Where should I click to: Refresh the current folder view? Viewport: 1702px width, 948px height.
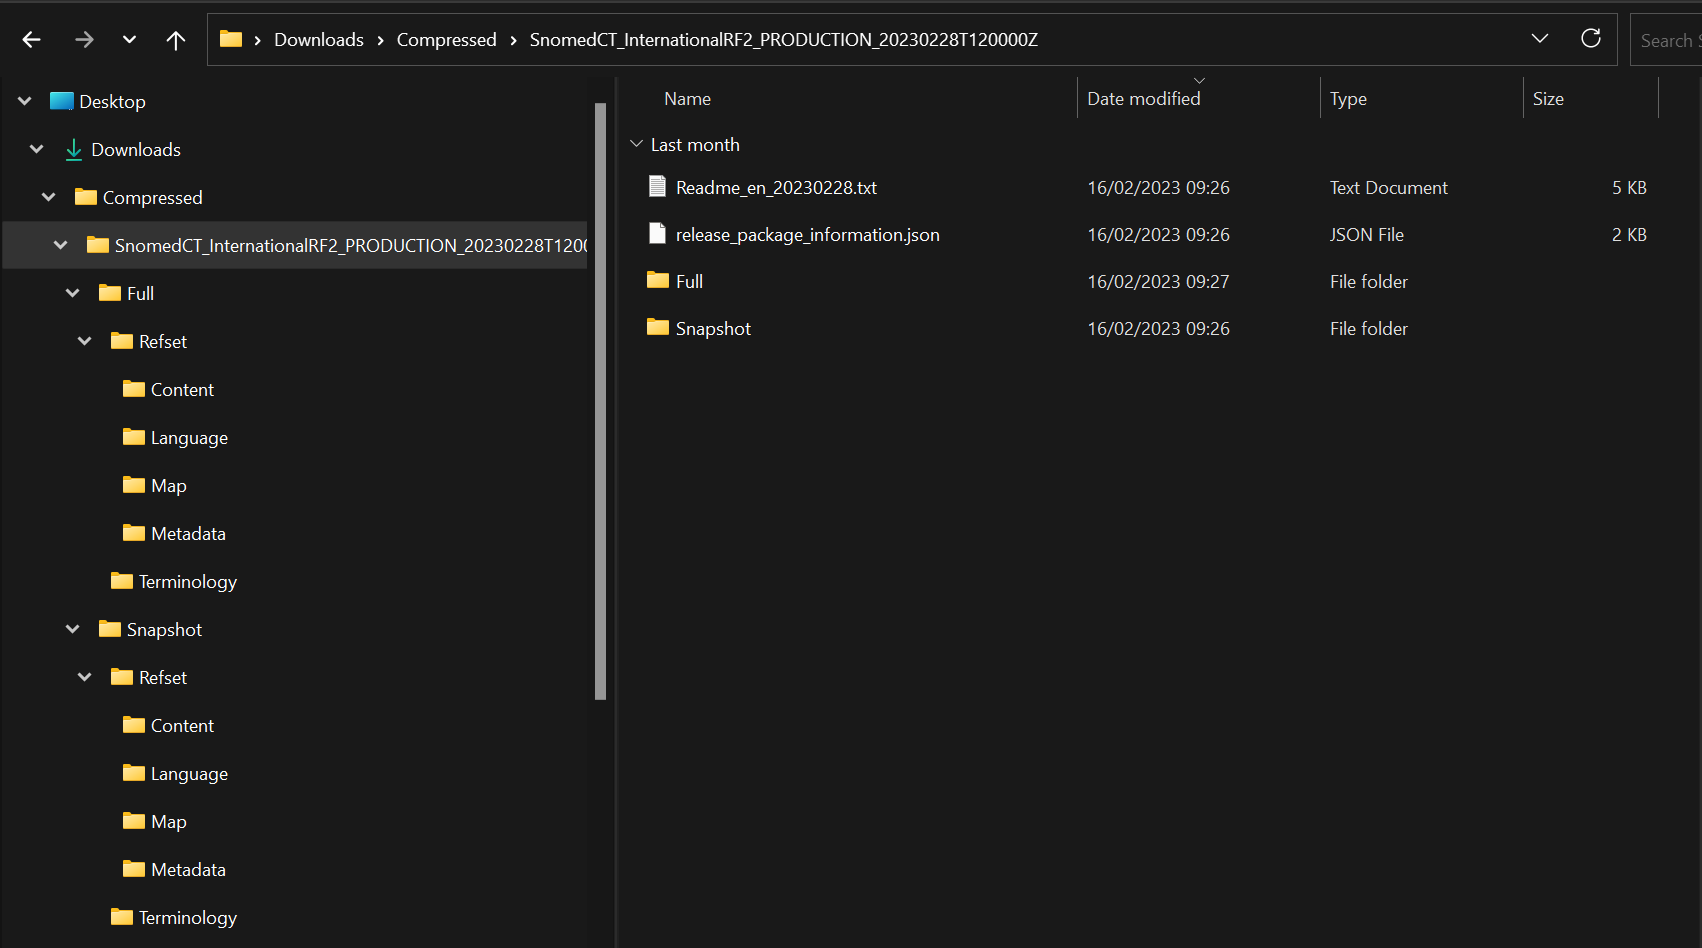(1591, 39)
